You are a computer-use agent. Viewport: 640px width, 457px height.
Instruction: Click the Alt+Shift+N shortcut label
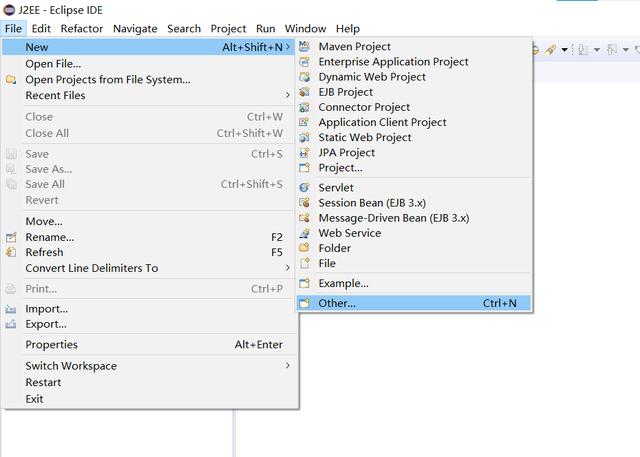click(252, 47)
